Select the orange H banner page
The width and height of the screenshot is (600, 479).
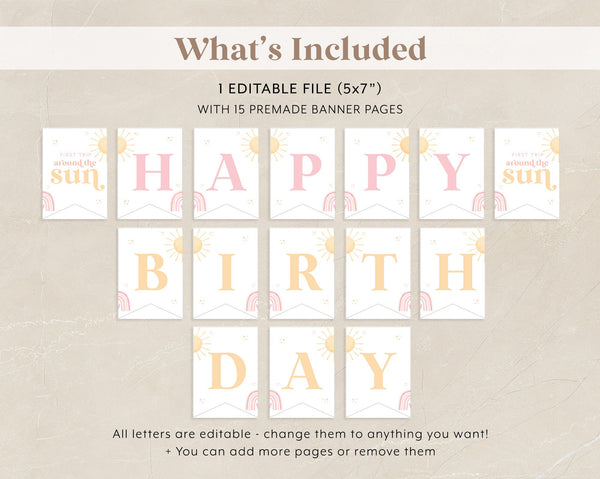452,273
